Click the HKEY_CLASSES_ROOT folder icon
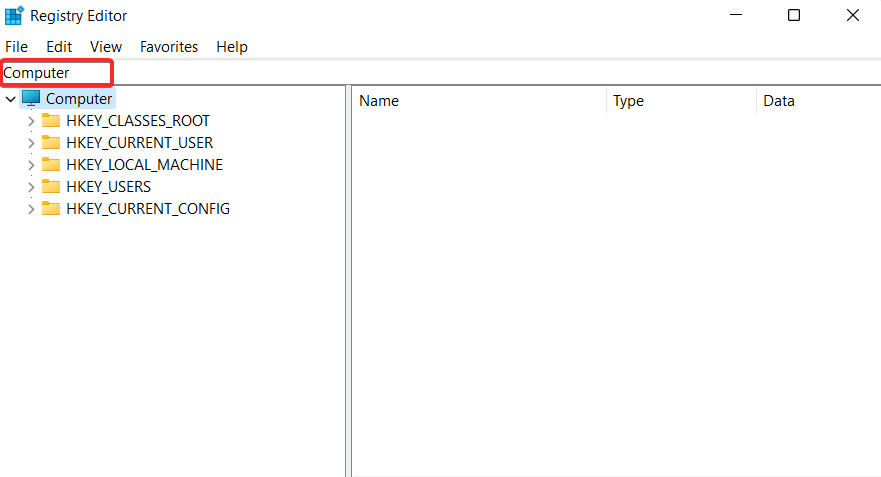This screenshot has width=881, height=477. tap(51, 121)
